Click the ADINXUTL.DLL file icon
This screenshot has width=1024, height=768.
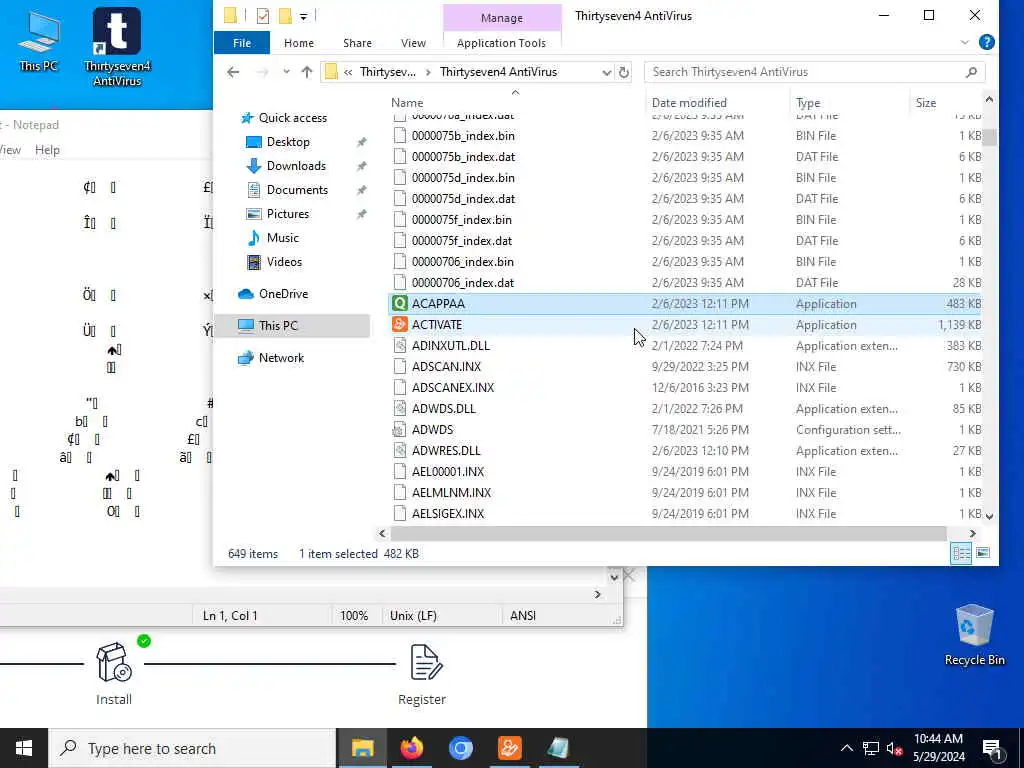click(x=399, y=345)
